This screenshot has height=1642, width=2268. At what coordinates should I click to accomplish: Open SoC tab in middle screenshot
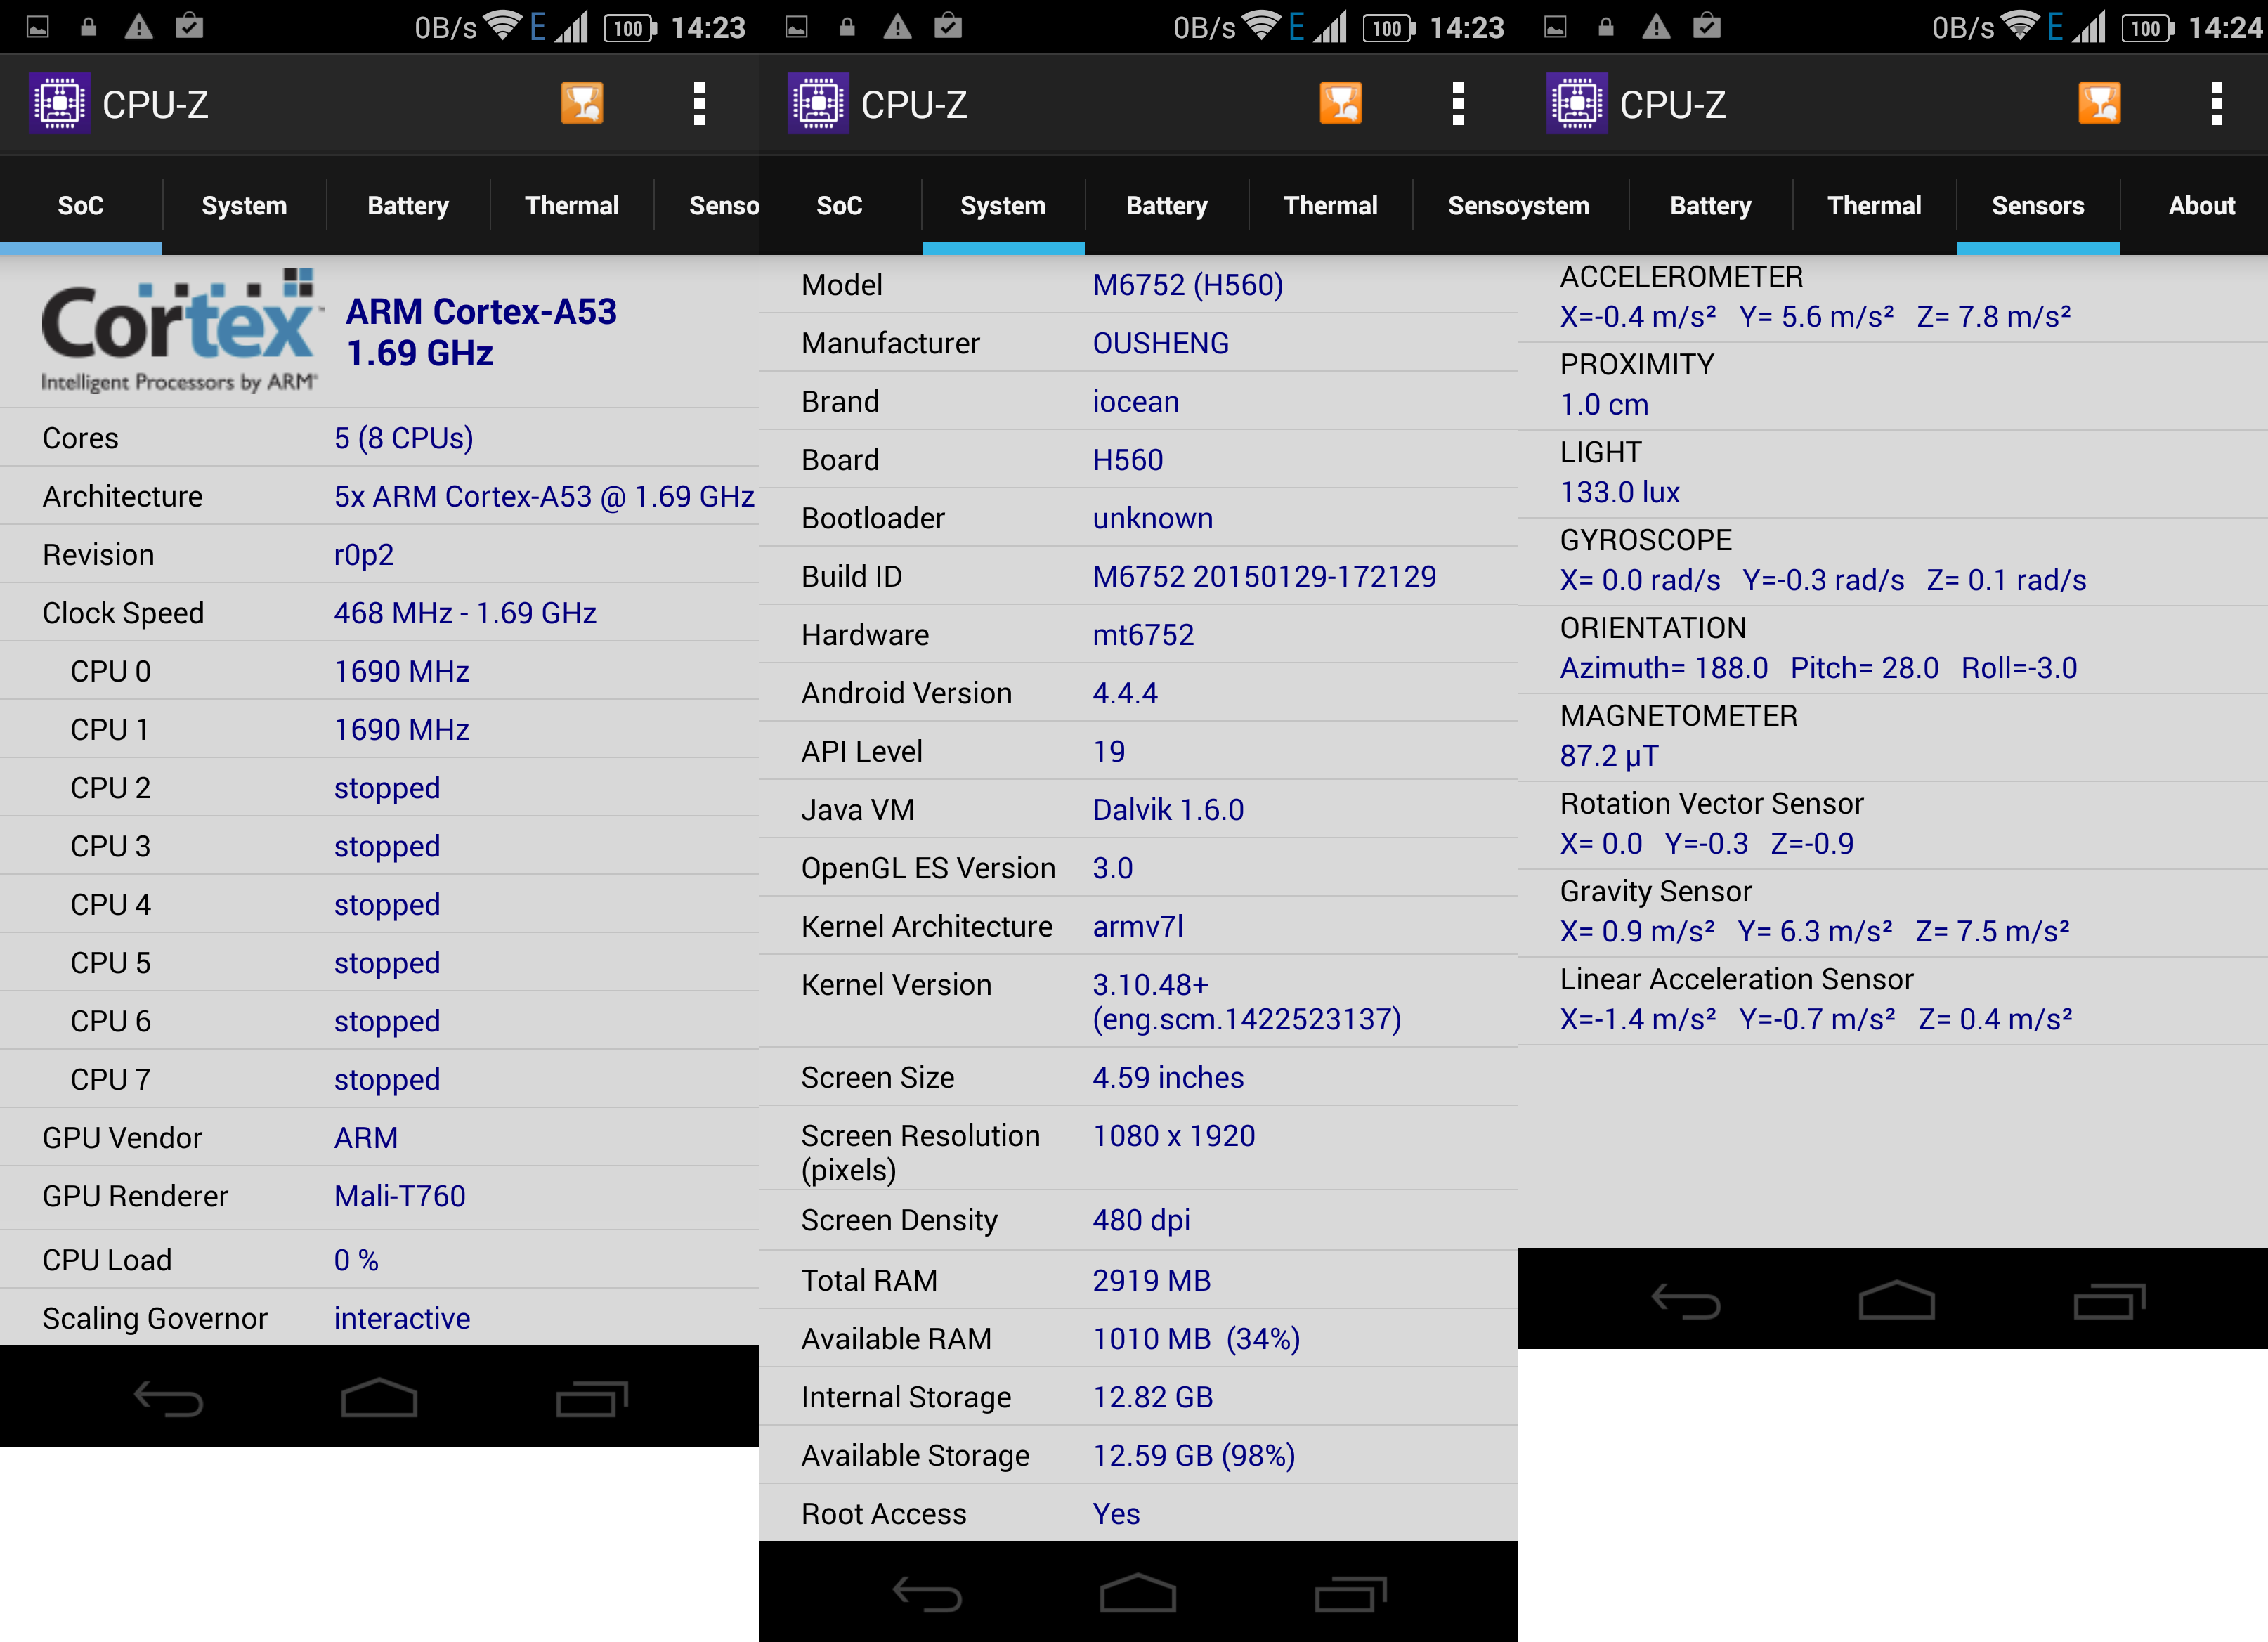point(840,206)
